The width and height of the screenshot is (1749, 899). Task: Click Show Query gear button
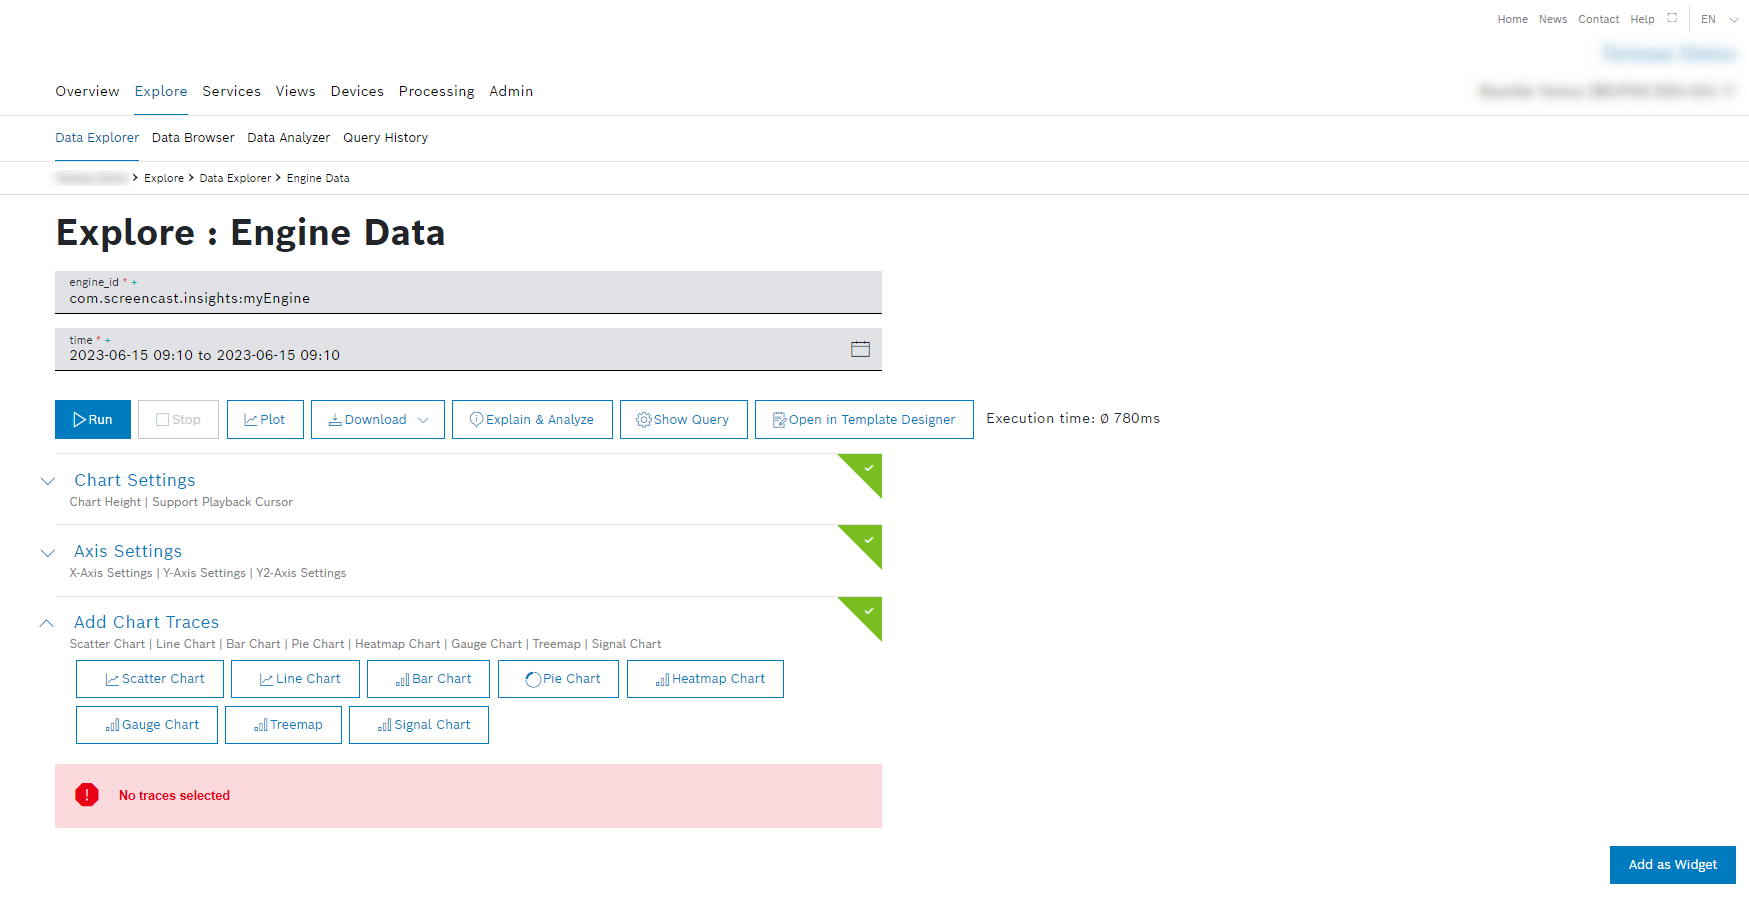point(683,420)
